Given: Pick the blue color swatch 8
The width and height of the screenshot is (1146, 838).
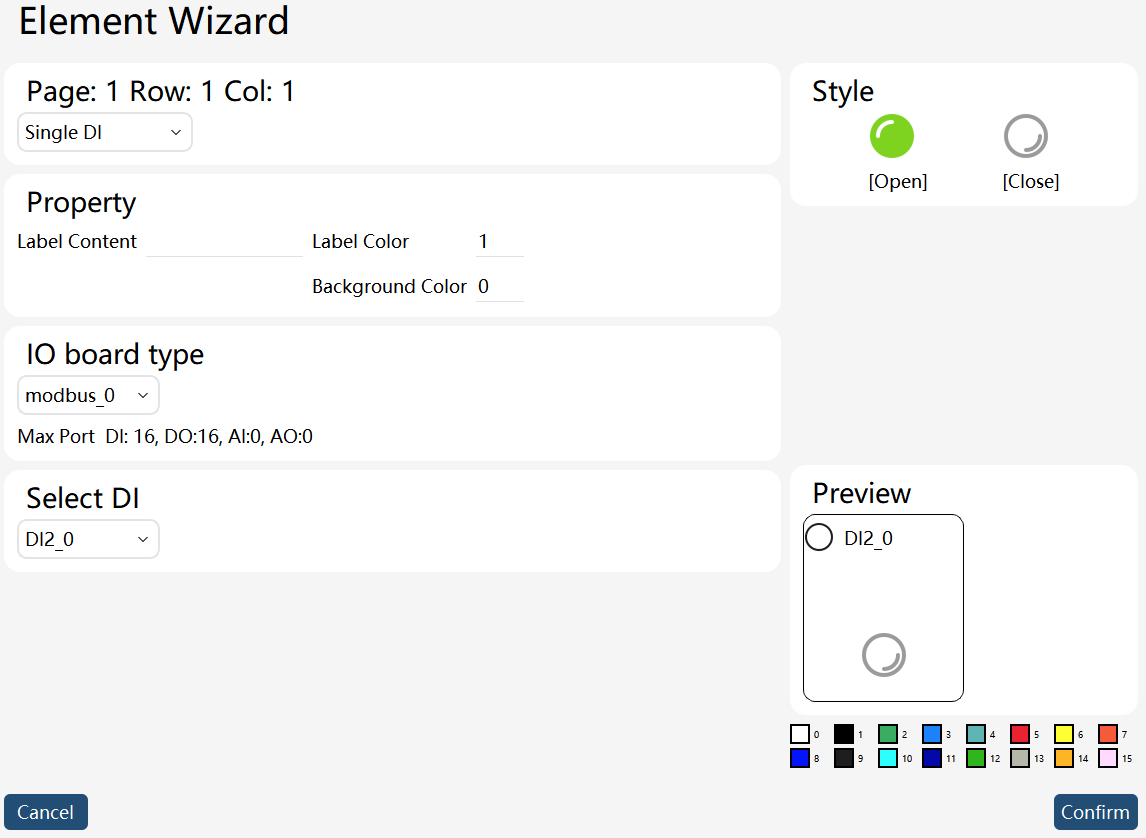Looking at the screenshot, I should [800, 758].
